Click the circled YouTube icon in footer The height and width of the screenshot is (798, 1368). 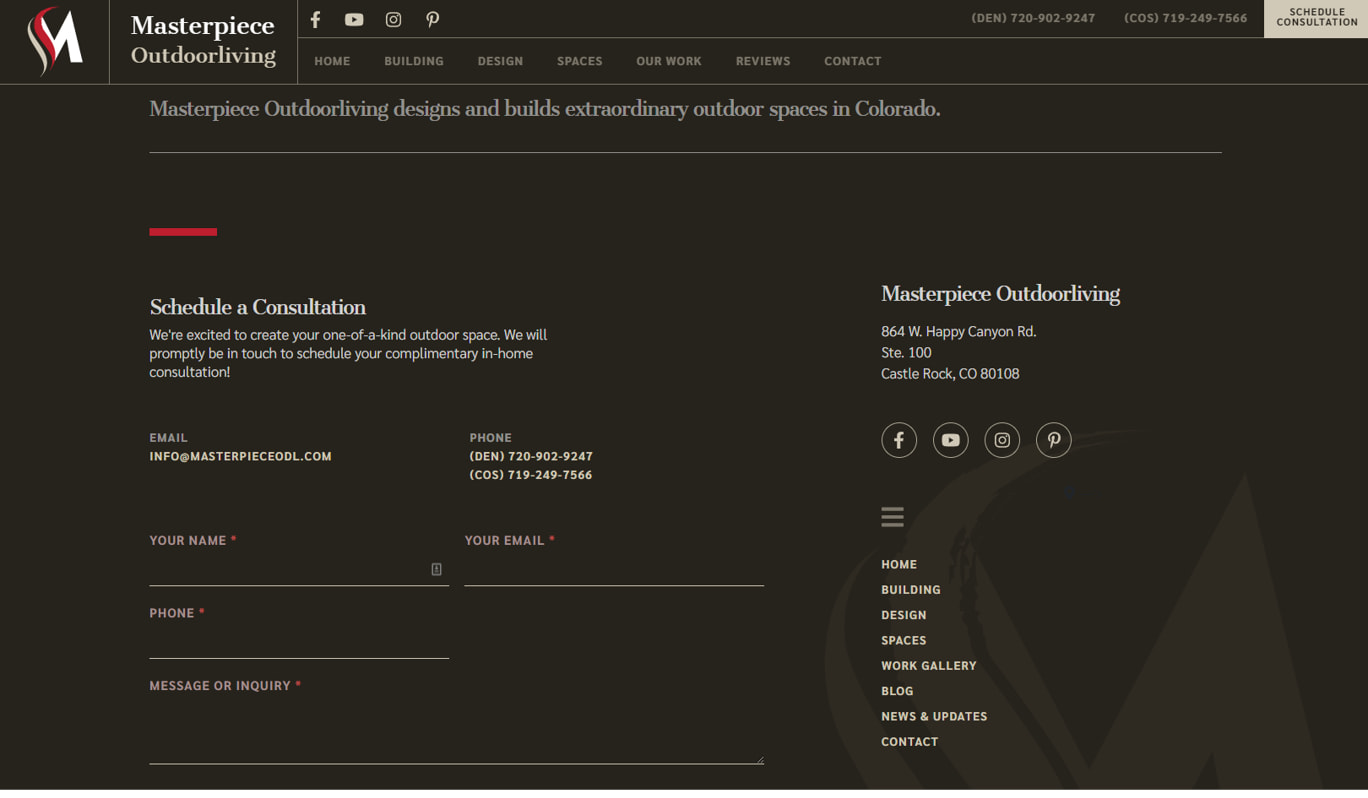click(x=950, y=440)
